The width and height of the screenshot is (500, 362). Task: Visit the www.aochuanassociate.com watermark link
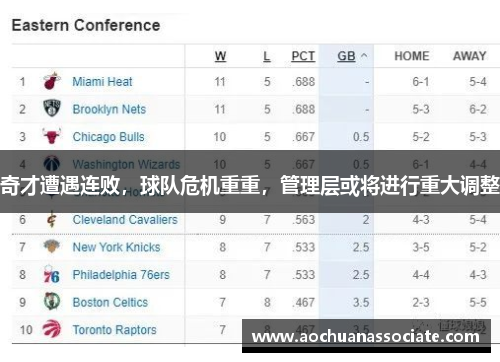pos(366,336)
